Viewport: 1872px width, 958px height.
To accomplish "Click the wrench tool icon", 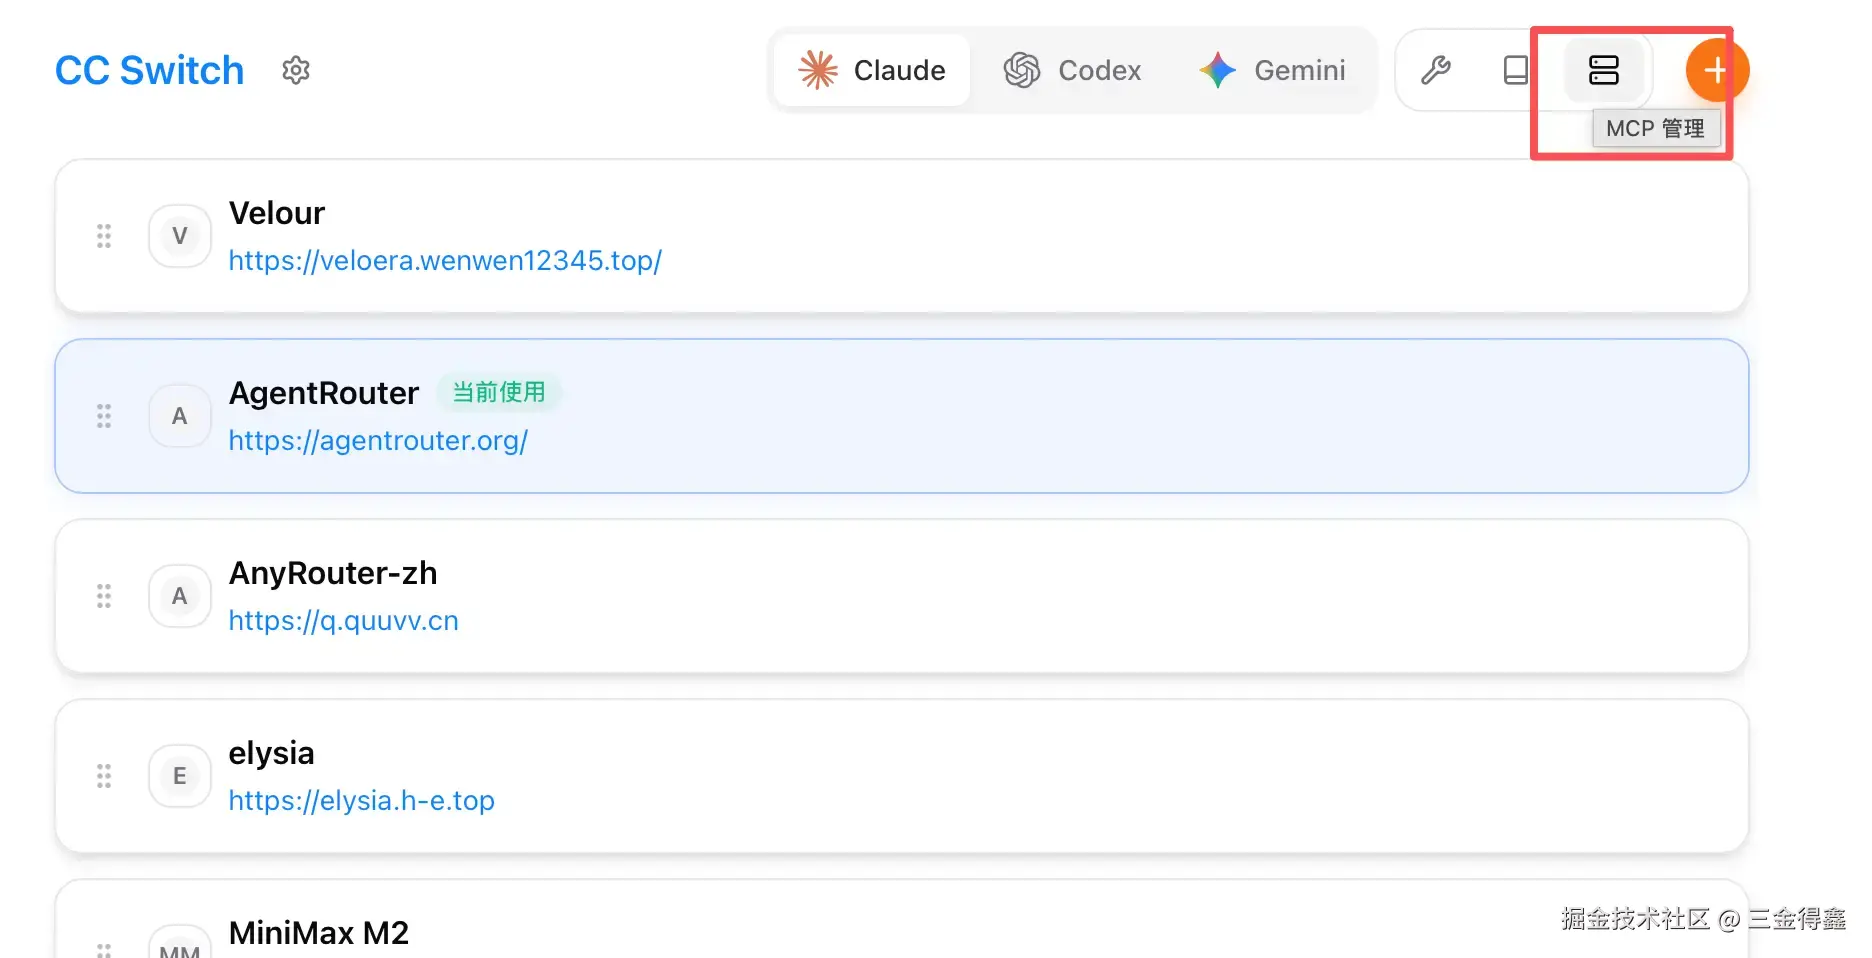I will 1436,70.
